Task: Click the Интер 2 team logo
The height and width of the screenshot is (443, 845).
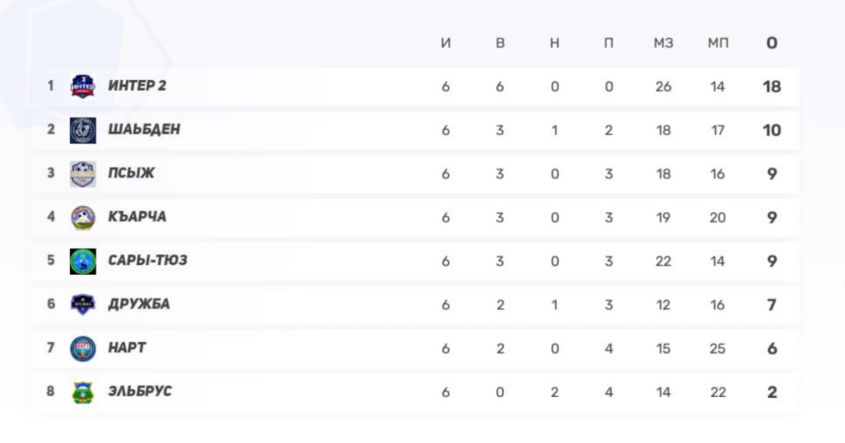Action: point(82,86)
